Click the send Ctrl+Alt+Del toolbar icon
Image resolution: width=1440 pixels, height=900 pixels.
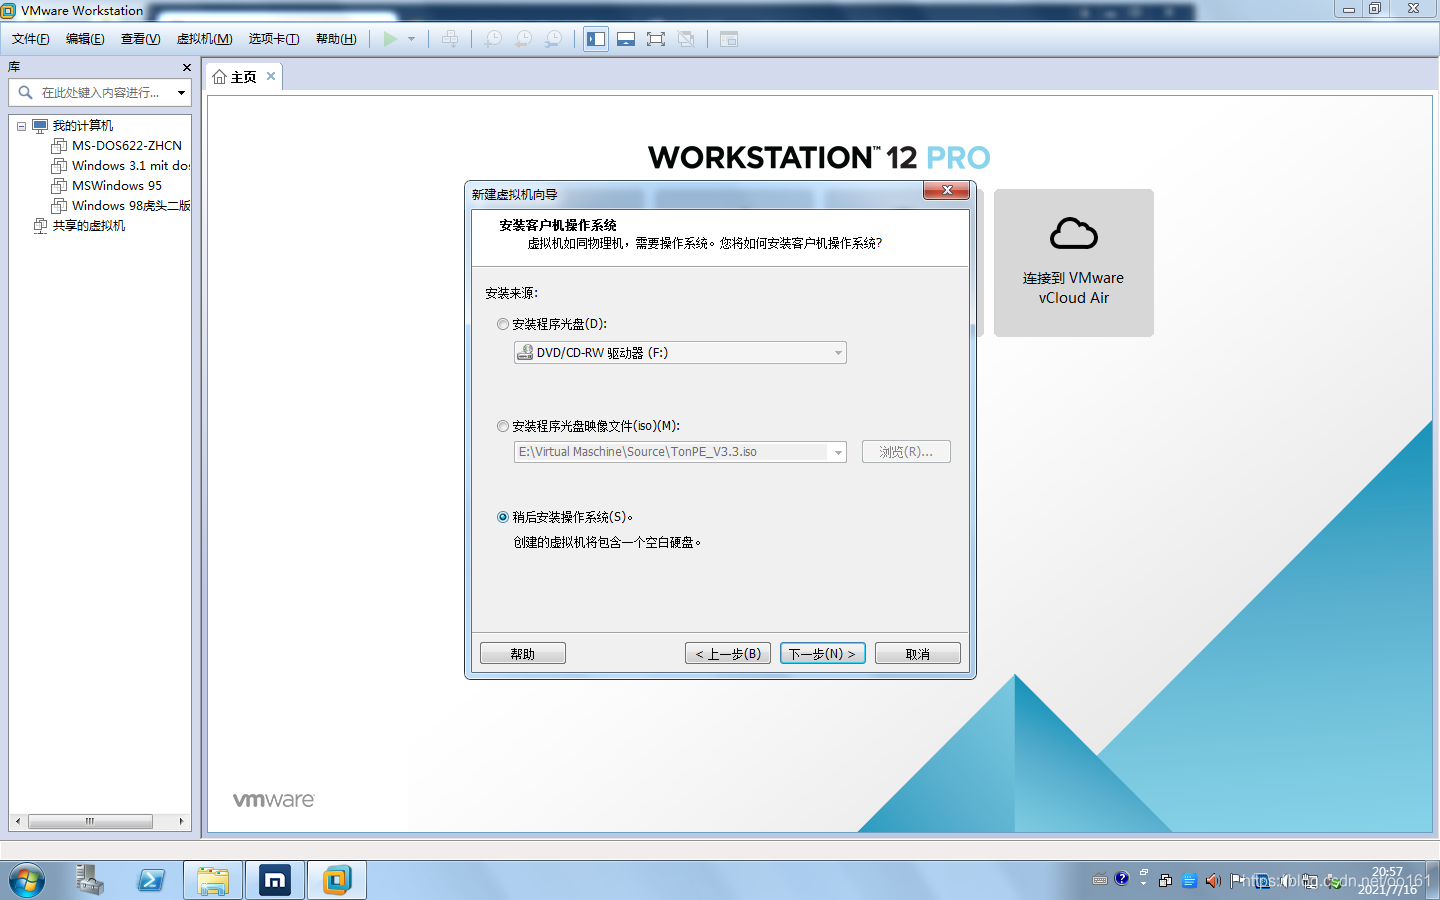pos(451,39)
